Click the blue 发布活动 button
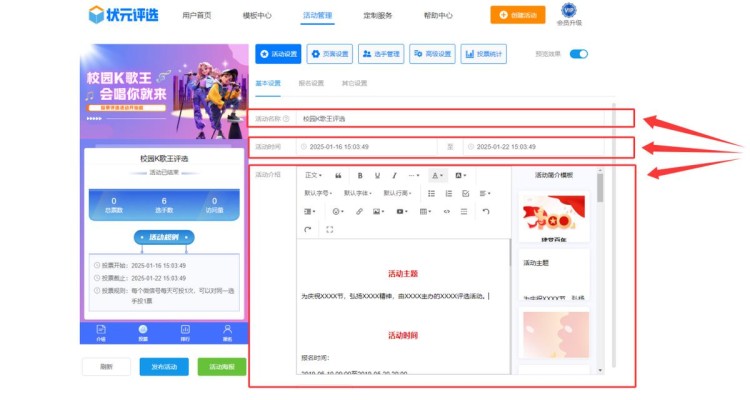750x400 pixels. click(x=164, y=366)
